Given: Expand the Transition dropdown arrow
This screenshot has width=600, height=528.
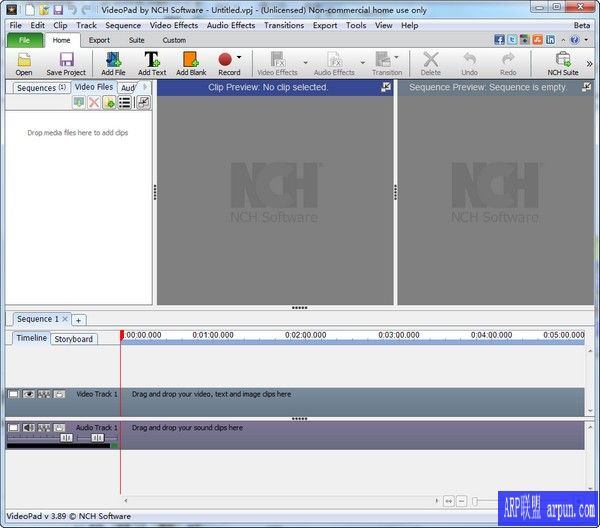Looking at the screenshot, I should (396, 57).
